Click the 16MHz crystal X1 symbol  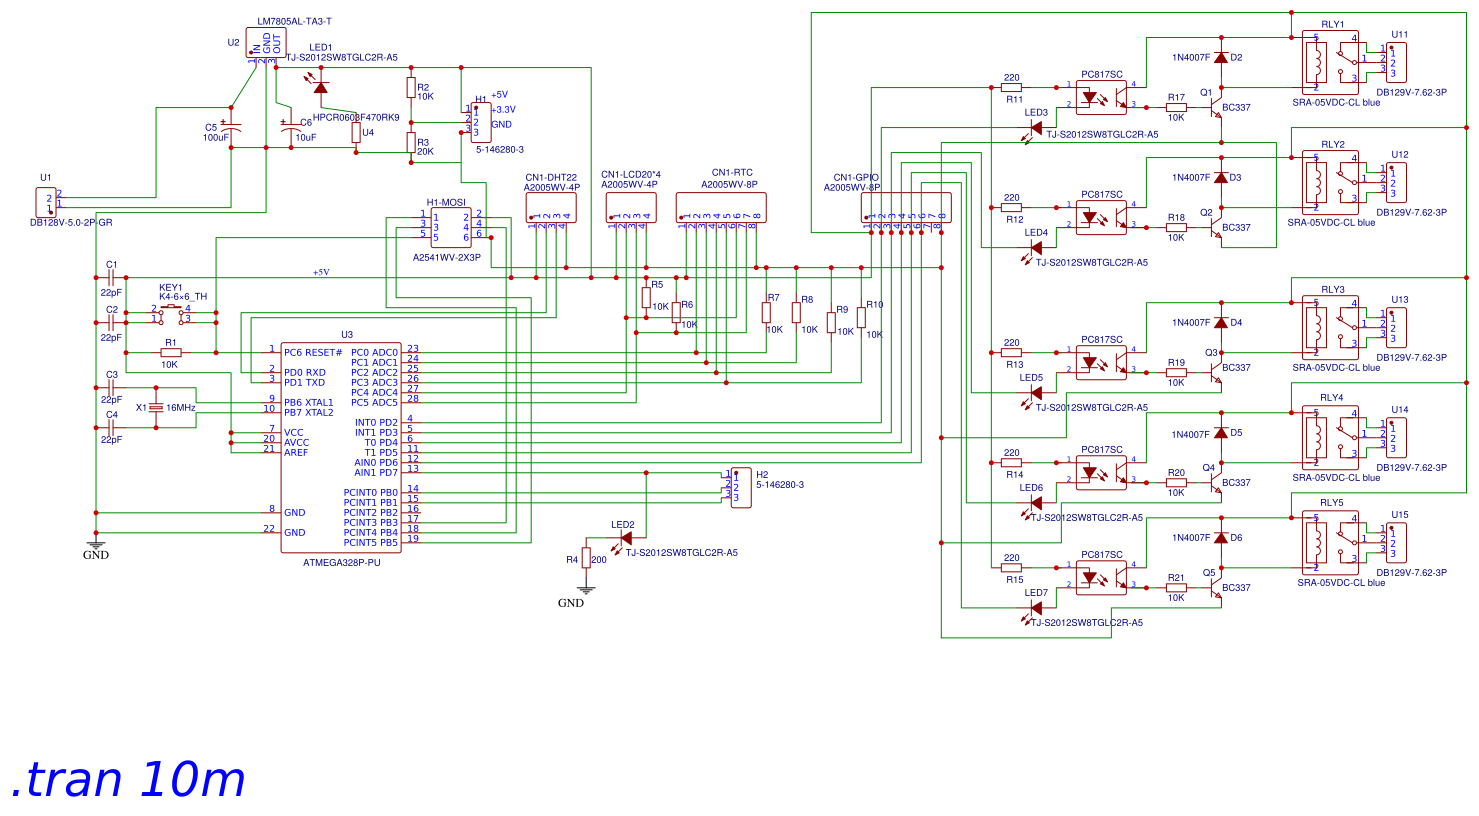(155, 407)
